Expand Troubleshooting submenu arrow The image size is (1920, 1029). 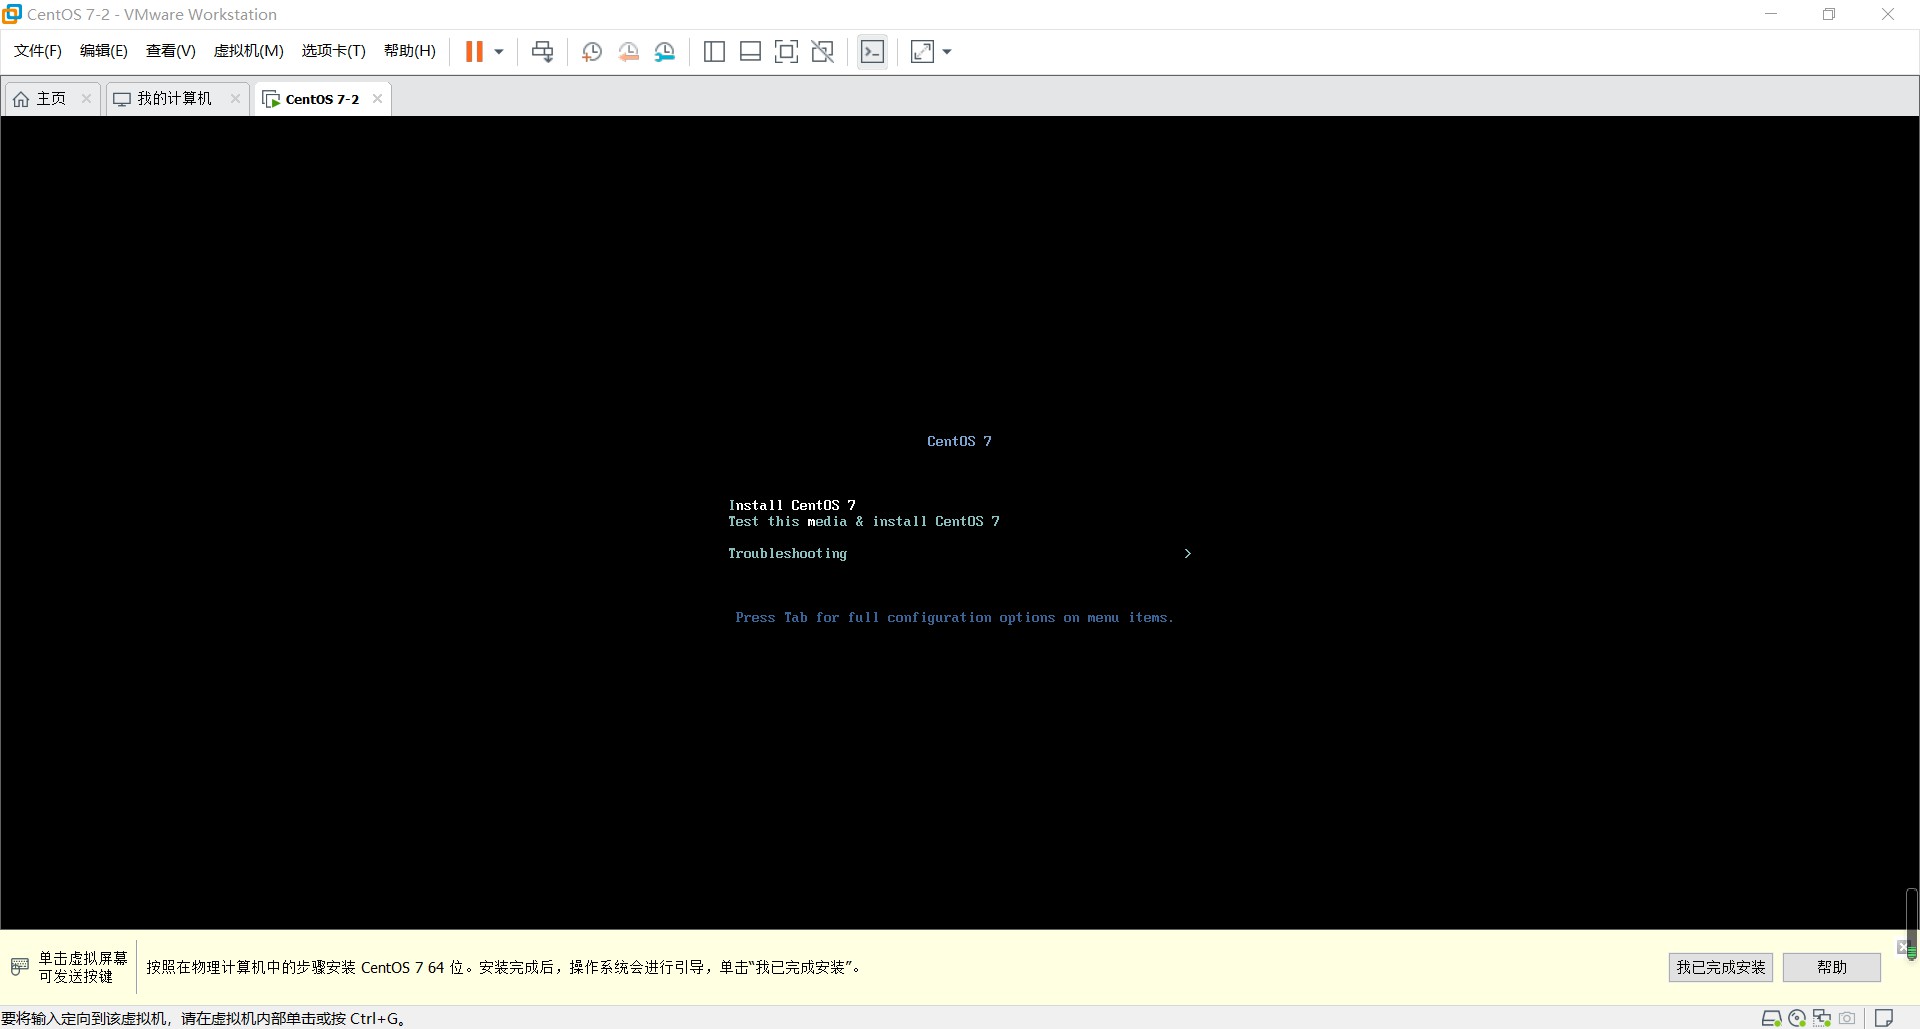(x=1187, y=553)
